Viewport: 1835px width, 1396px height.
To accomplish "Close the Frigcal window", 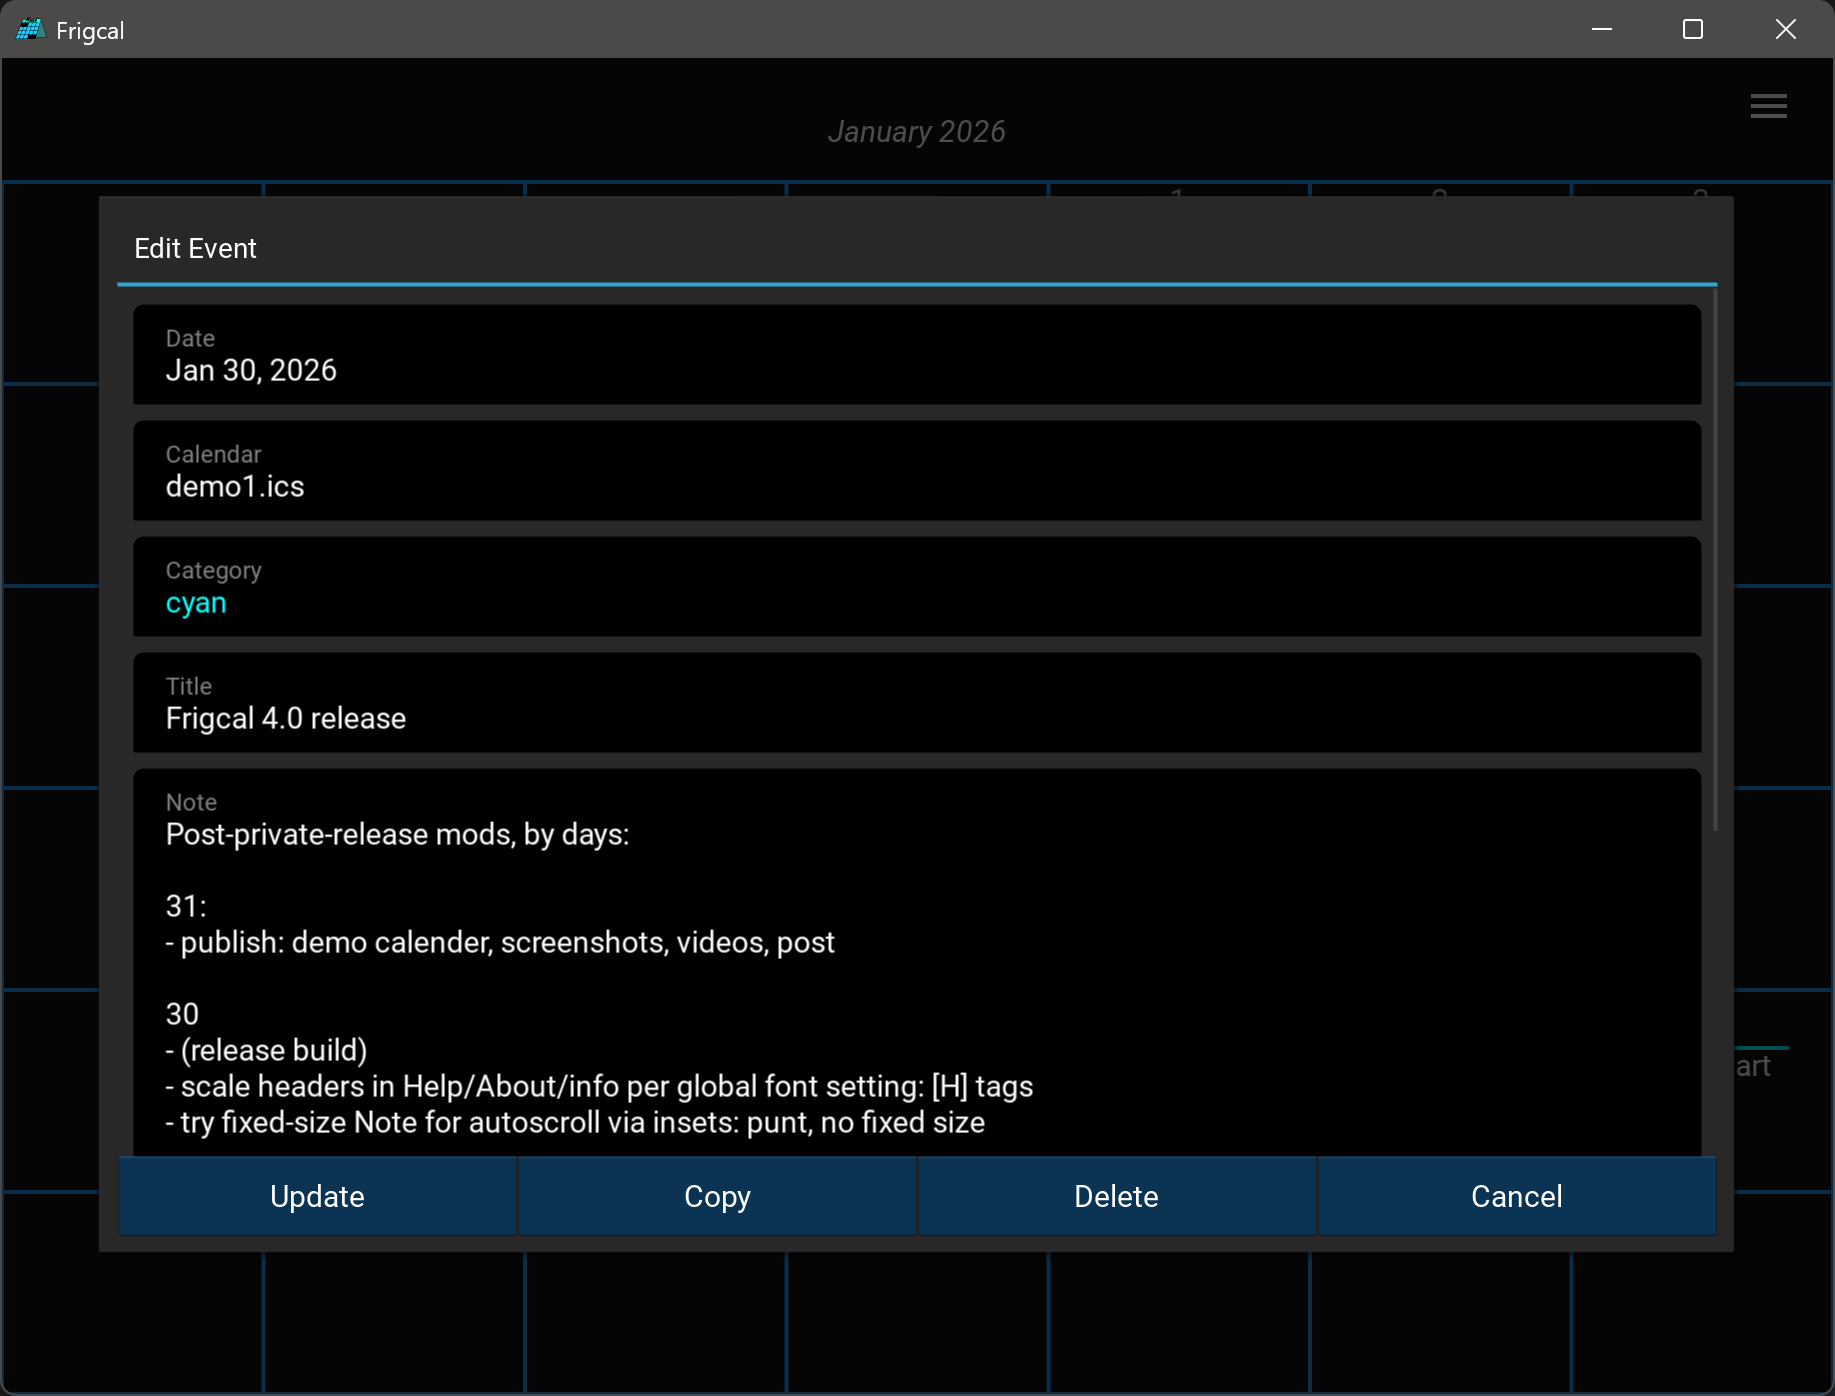I will [1785, 30].
